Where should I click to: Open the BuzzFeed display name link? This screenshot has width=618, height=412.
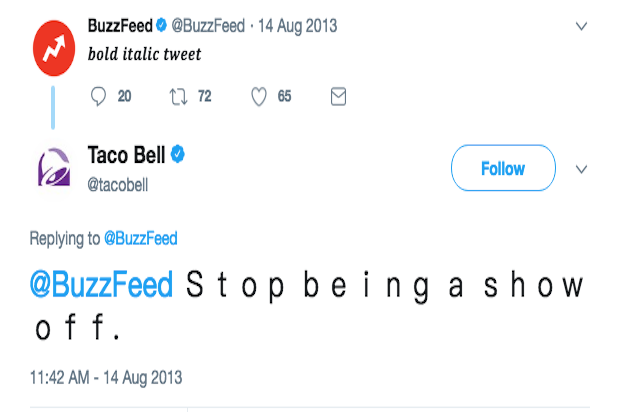120,24
